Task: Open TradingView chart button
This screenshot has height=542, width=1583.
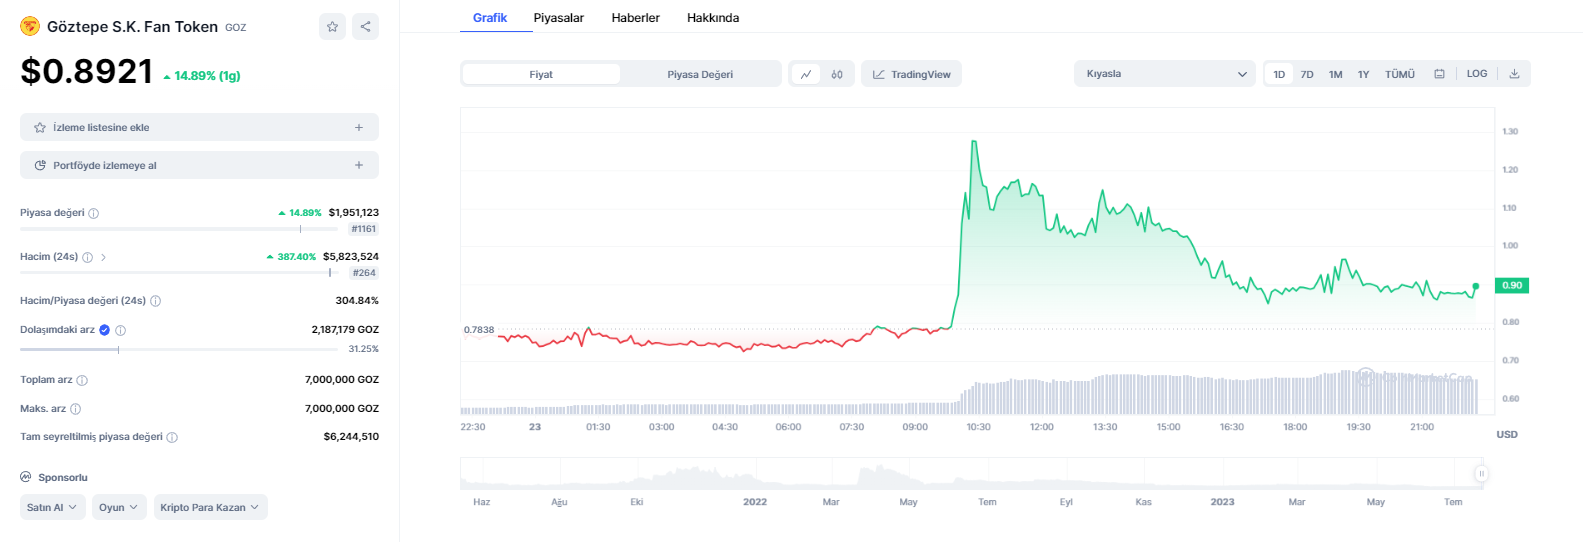Action: (911, 74)
